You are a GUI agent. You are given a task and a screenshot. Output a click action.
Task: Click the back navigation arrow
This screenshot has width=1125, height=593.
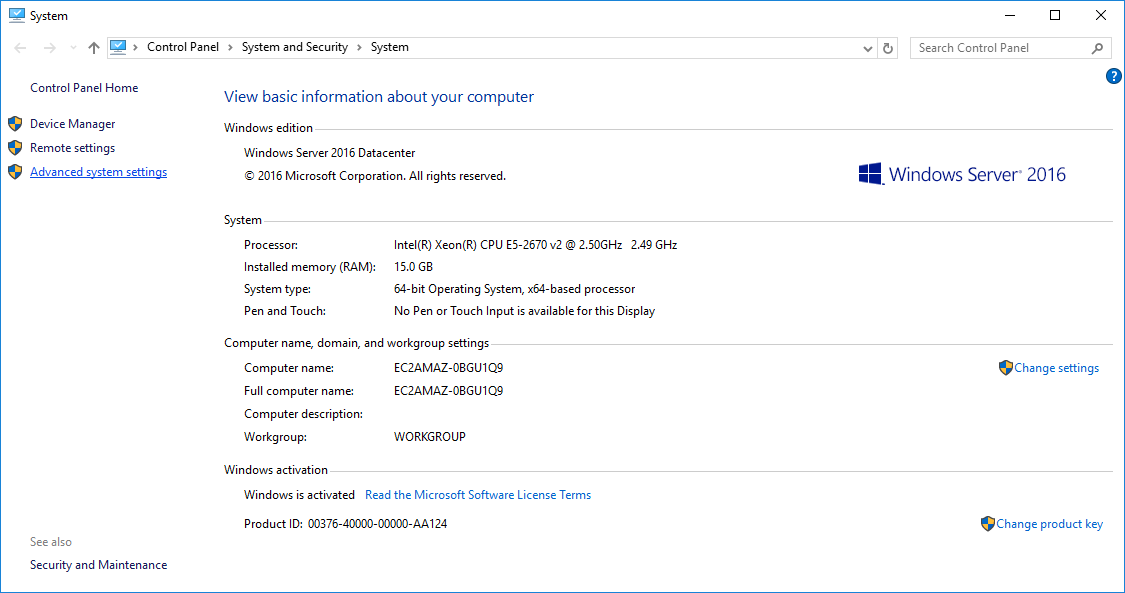coord(19,47)
